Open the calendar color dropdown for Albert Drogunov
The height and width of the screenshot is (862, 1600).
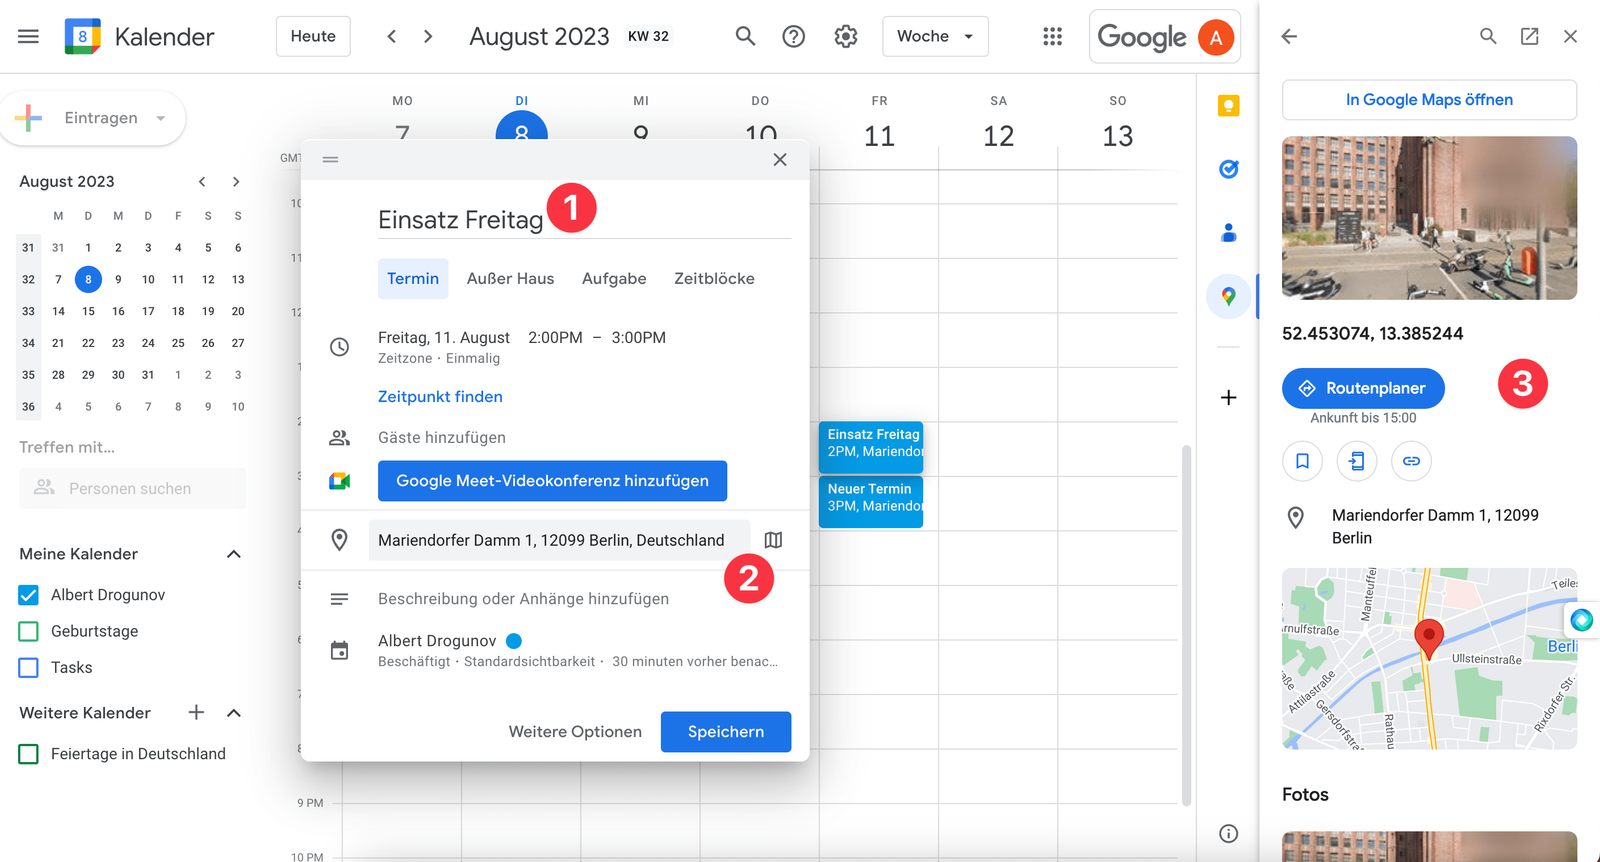pyautogui.click(x=514, y=641)
